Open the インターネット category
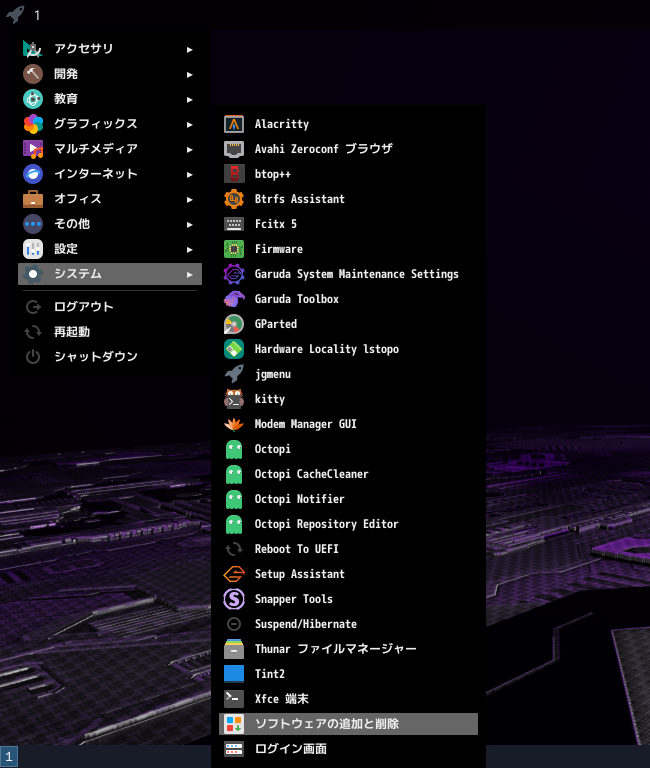 click(x=110, y=173)
